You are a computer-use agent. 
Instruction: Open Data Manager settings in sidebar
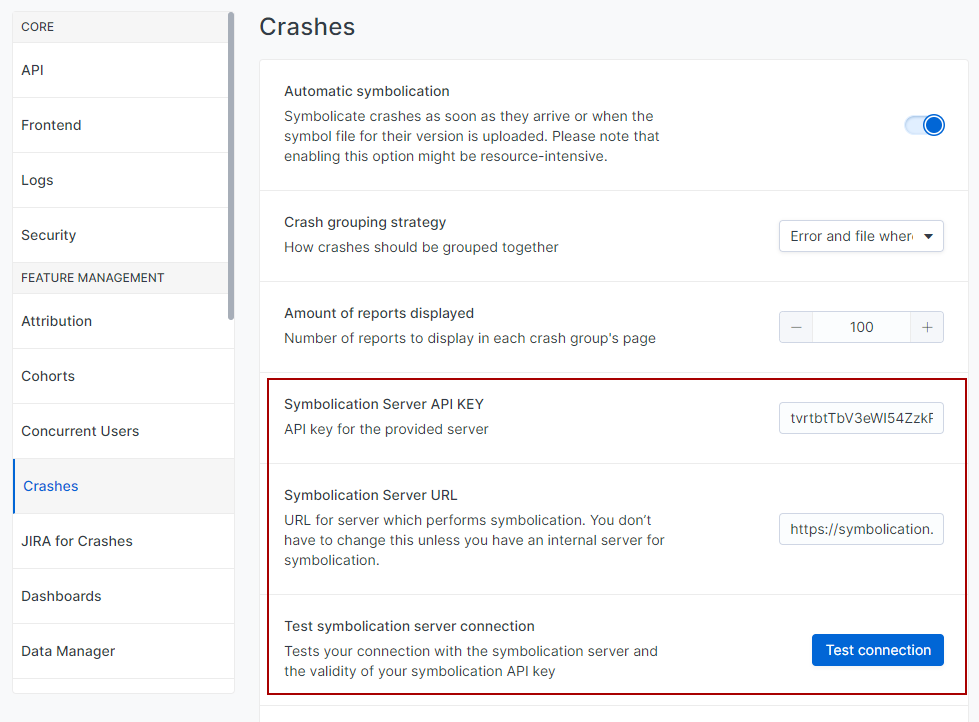click(x=124, y=651)
